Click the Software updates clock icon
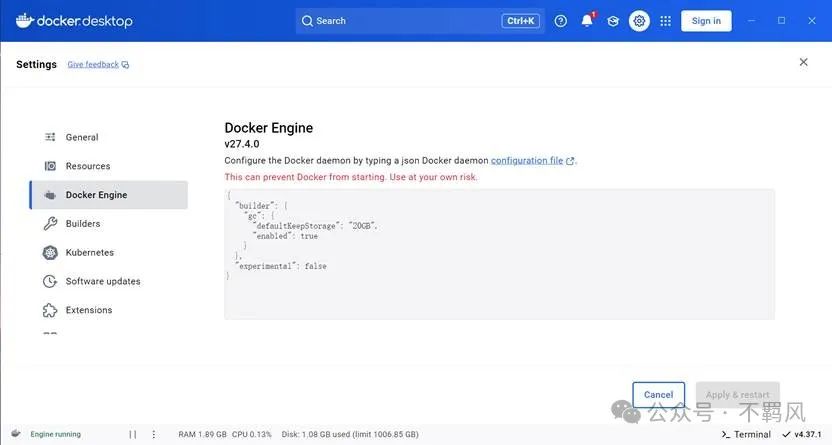The height and width of the screenshot is (445, 832). pos(50,281)
